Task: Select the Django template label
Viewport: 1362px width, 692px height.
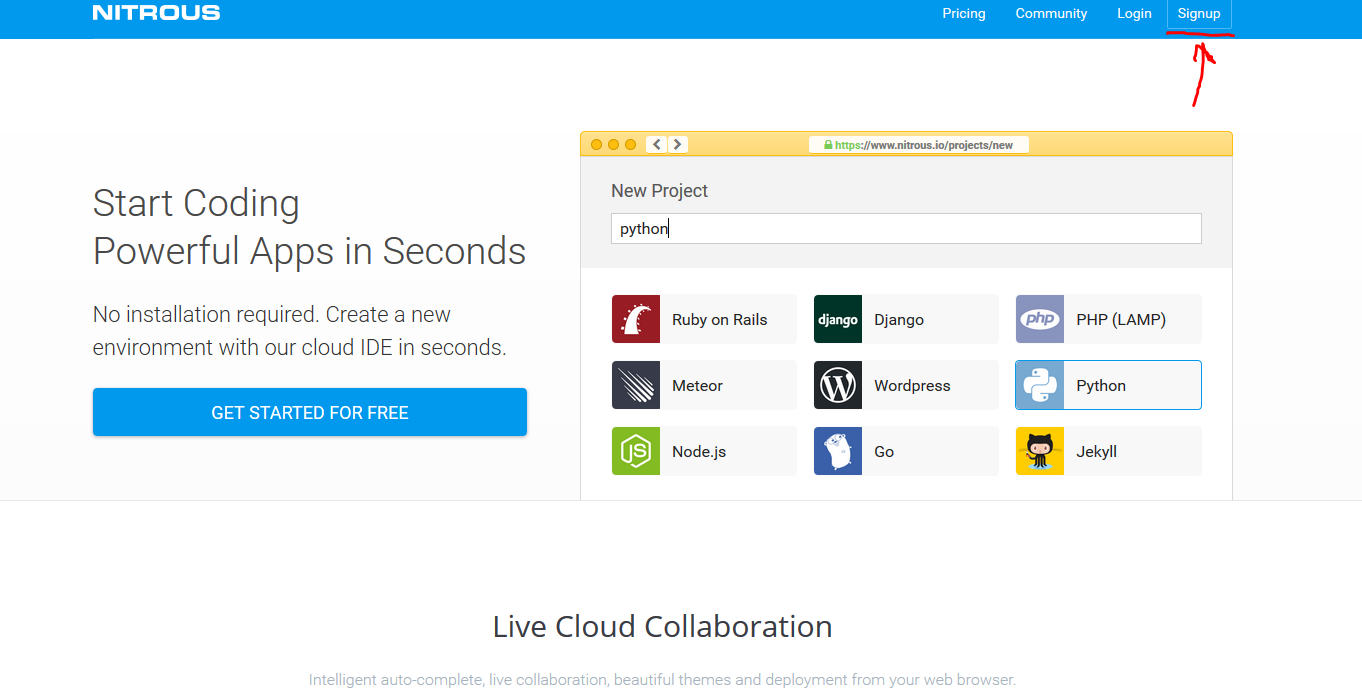Action: [x=899, y=320]
